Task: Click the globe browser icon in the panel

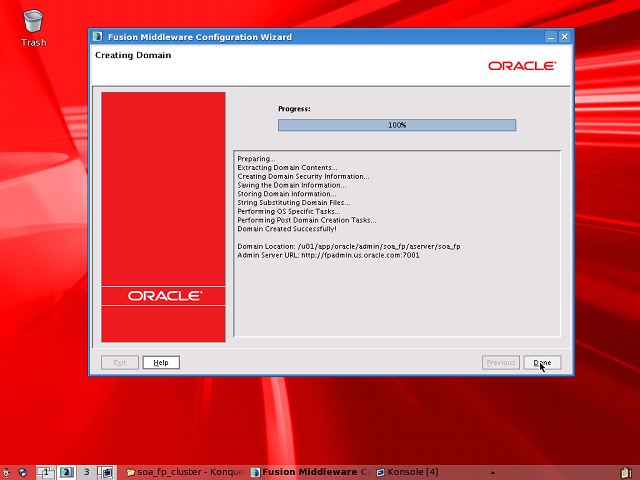Action: (x=23, y=473)
